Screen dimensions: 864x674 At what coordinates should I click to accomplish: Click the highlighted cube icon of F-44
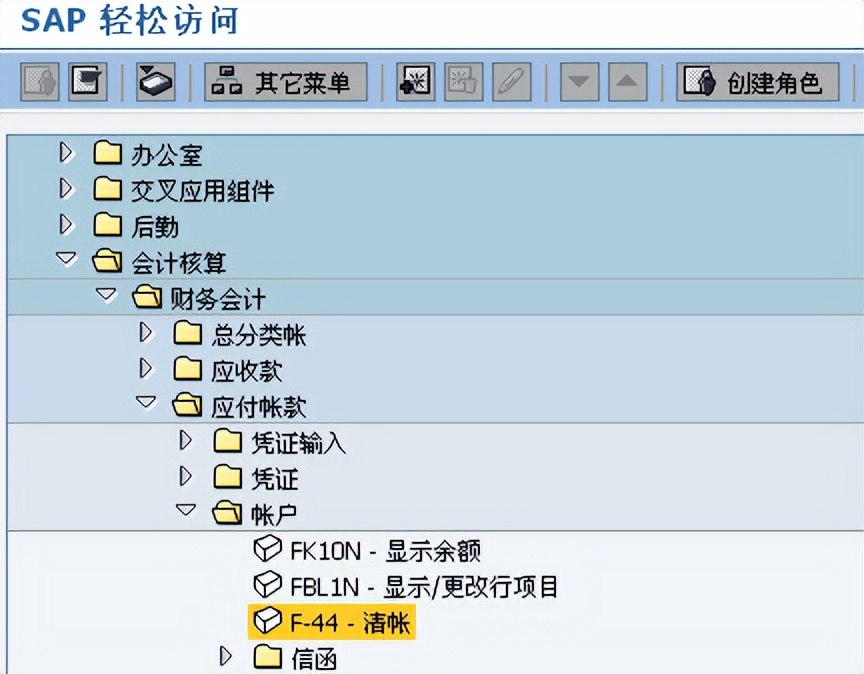tap(267, 622)
